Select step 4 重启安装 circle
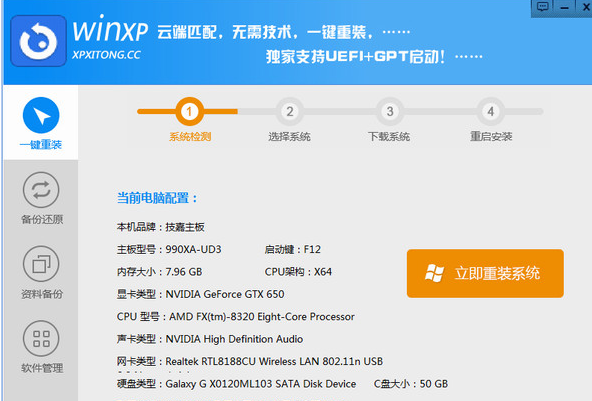592x401 pixels. (490, 111)
